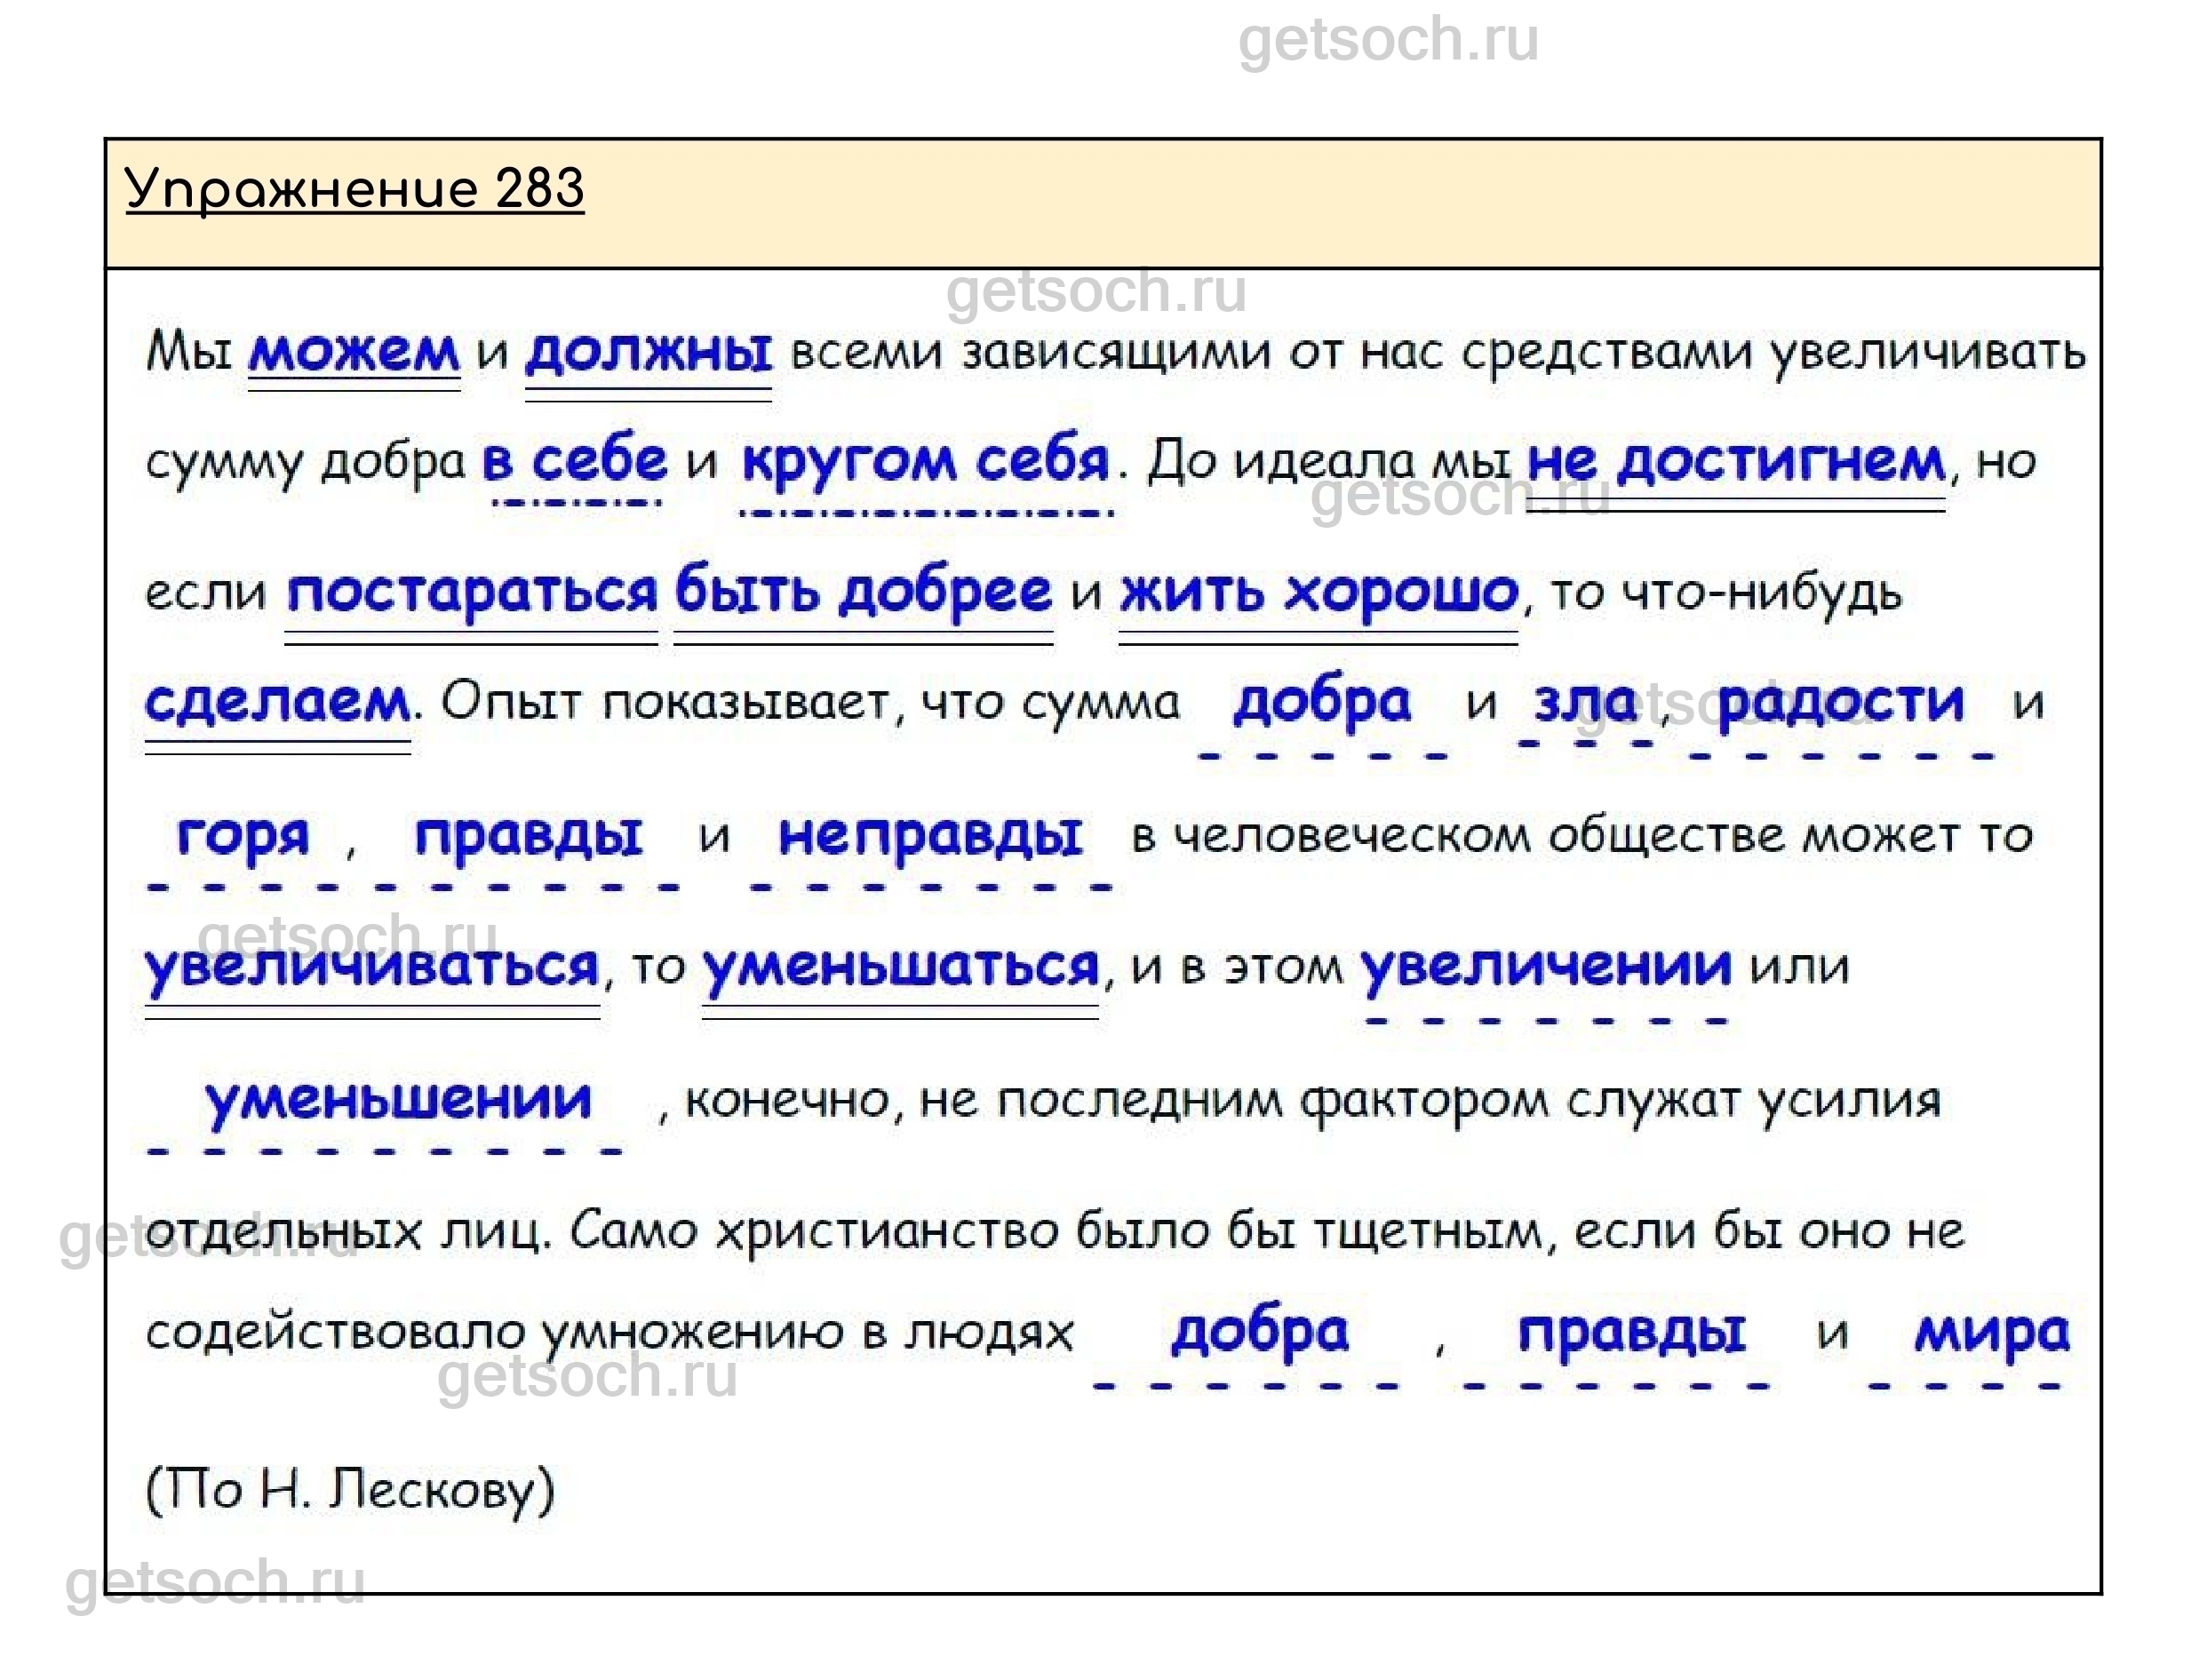Click the bold word "горя"

[243, 835]
